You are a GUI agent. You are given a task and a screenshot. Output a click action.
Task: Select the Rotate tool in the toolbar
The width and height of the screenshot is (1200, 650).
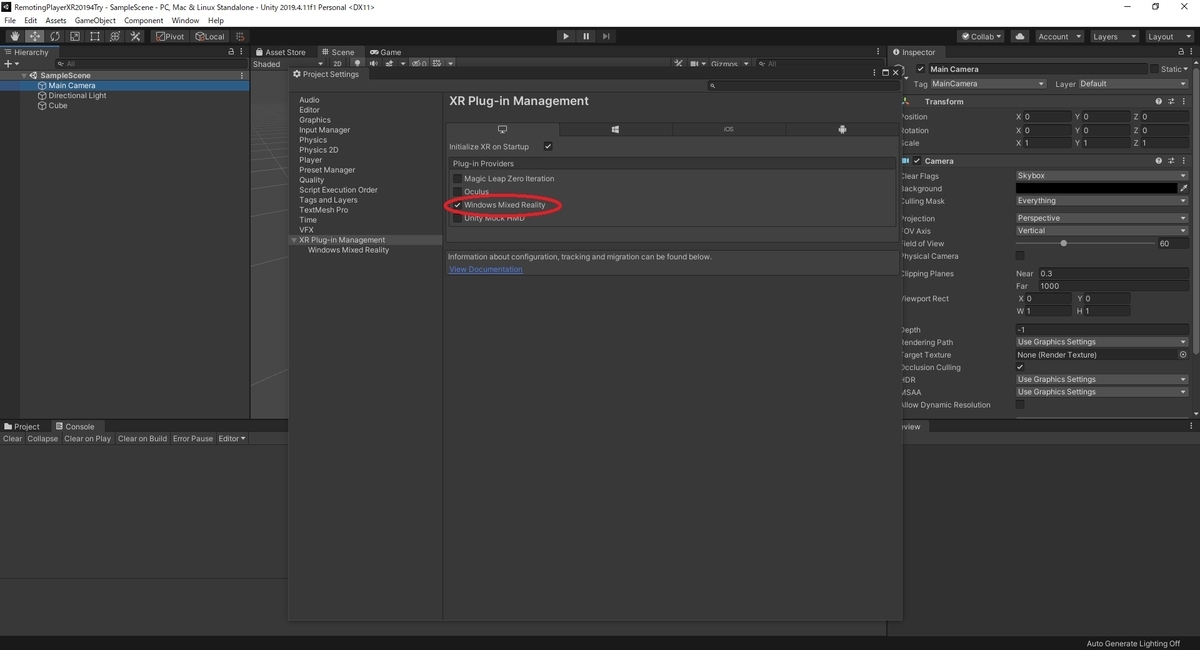pos(54,36)
